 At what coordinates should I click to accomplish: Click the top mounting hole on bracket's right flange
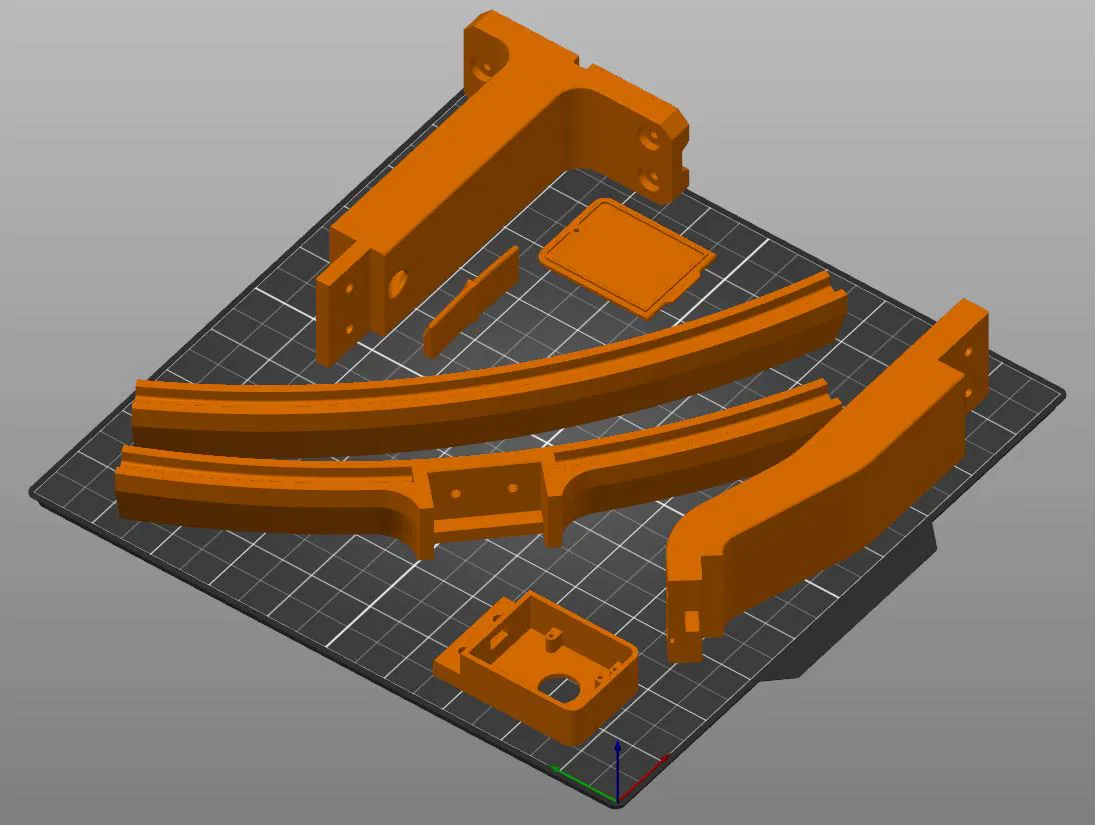[654, 140]
